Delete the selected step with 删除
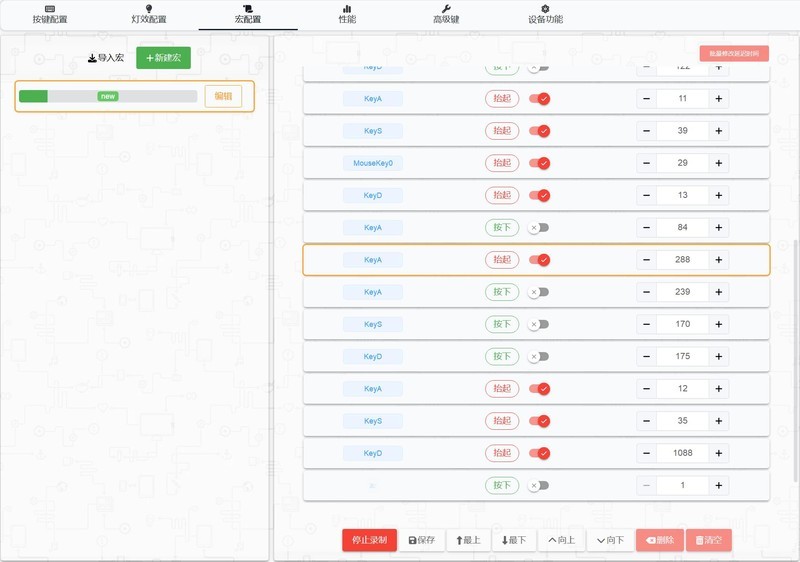The height and width of the screenshot is (562, 800). tap(660, 540)
